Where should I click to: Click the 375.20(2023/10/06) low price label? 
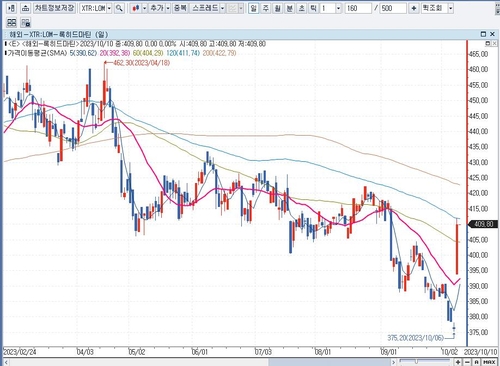pyautogui.click(x=415, y=338)
